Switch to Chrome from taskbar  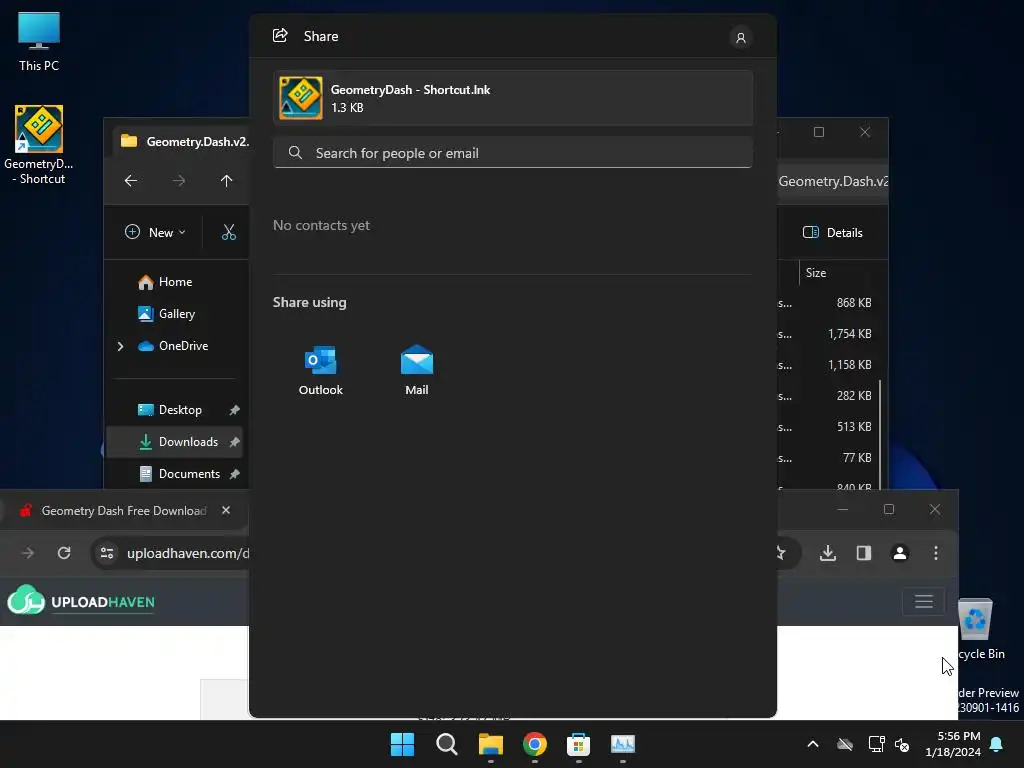click(535, 744)
